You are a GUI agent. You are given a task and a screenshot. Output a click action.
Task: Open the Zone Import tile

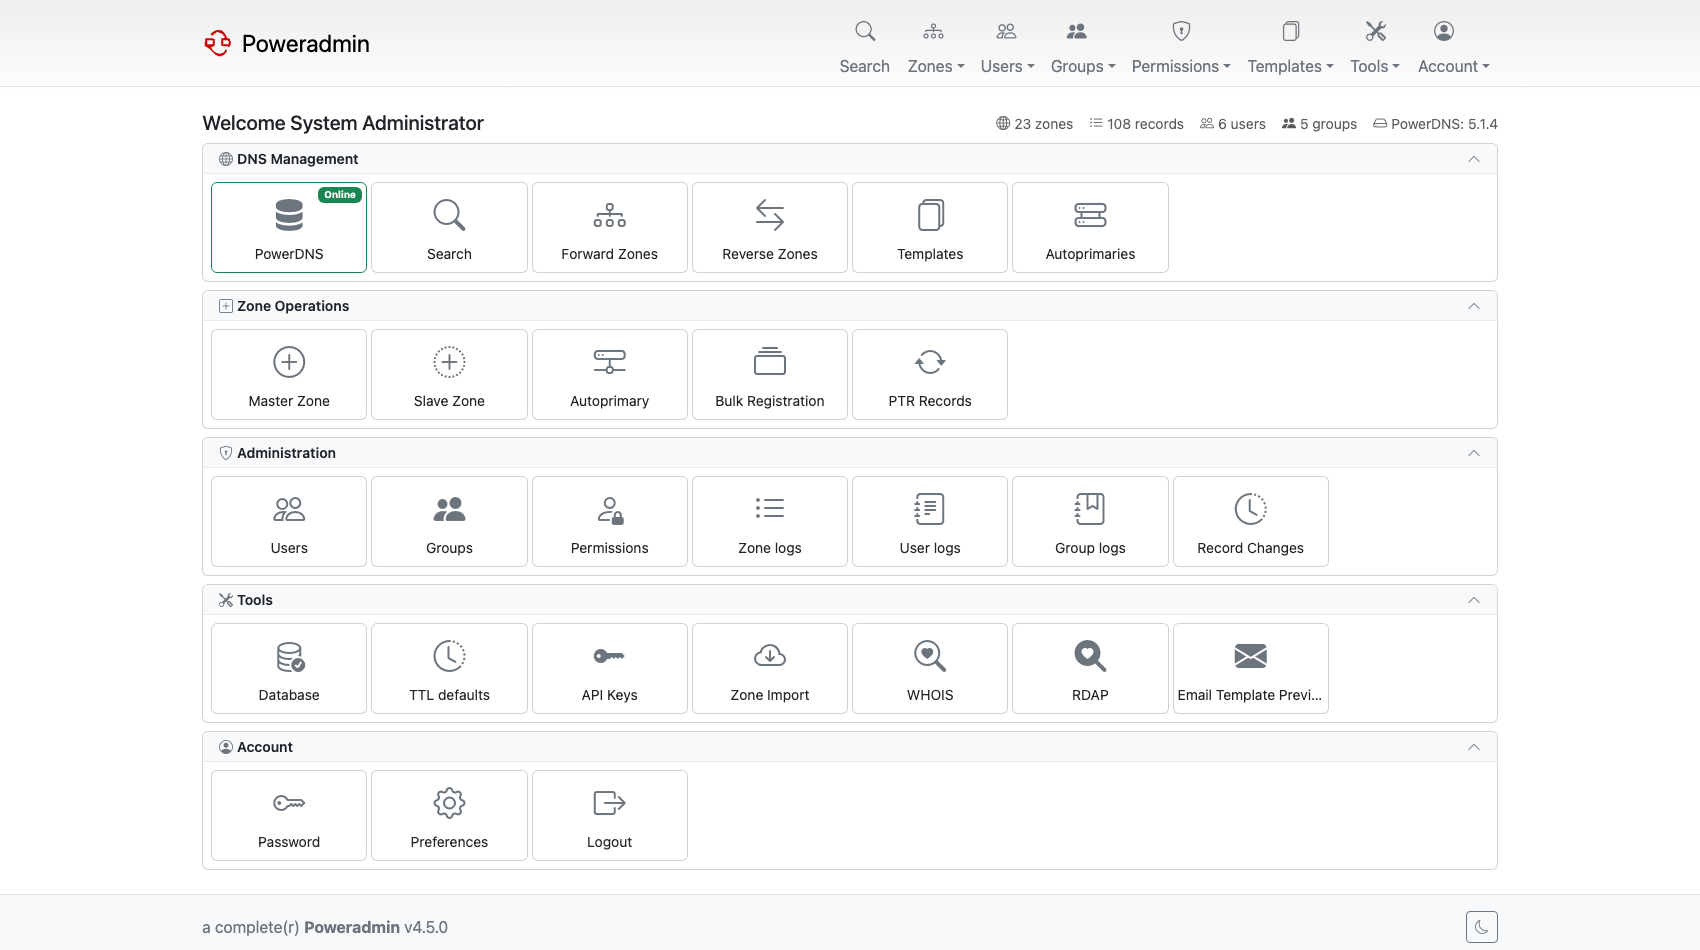[770, 668]
